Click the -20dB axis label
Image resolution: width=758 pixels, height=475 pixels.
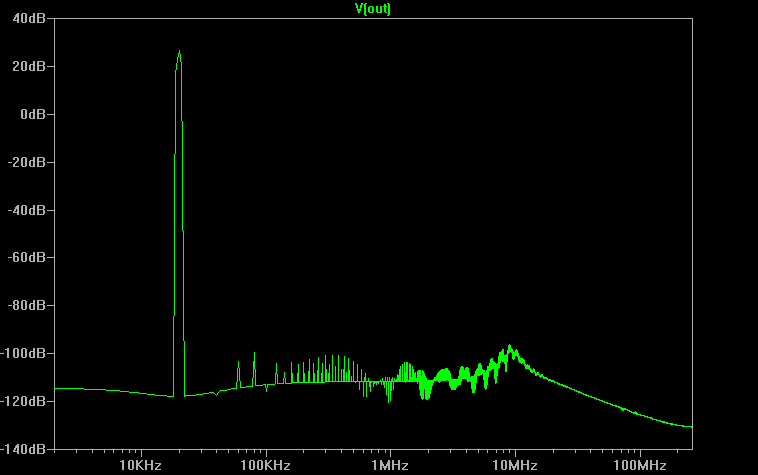27,162
